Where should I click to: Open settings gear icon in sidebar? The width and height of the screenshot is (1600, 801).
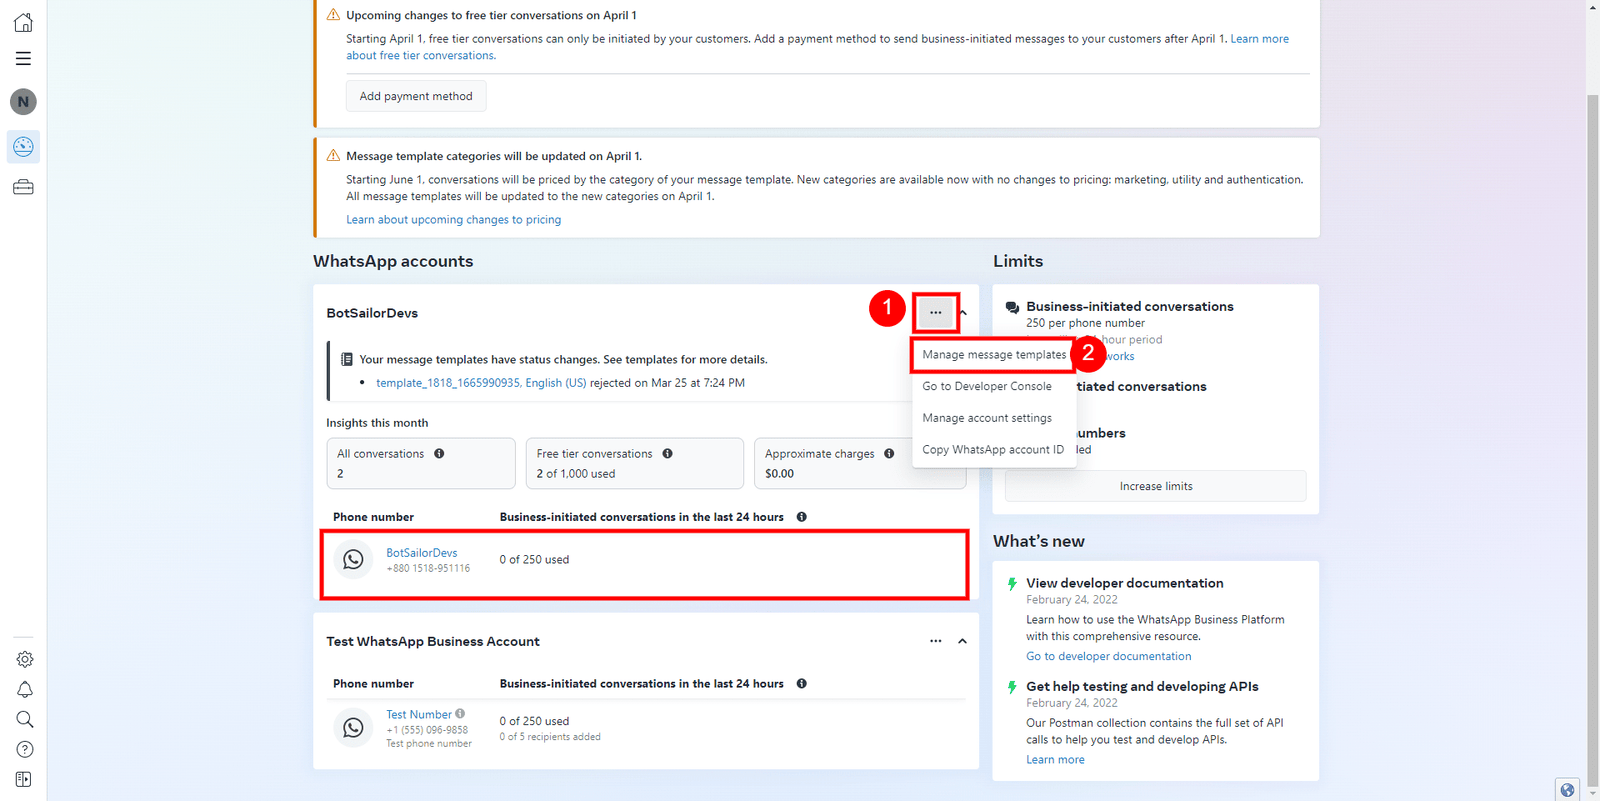25,659
